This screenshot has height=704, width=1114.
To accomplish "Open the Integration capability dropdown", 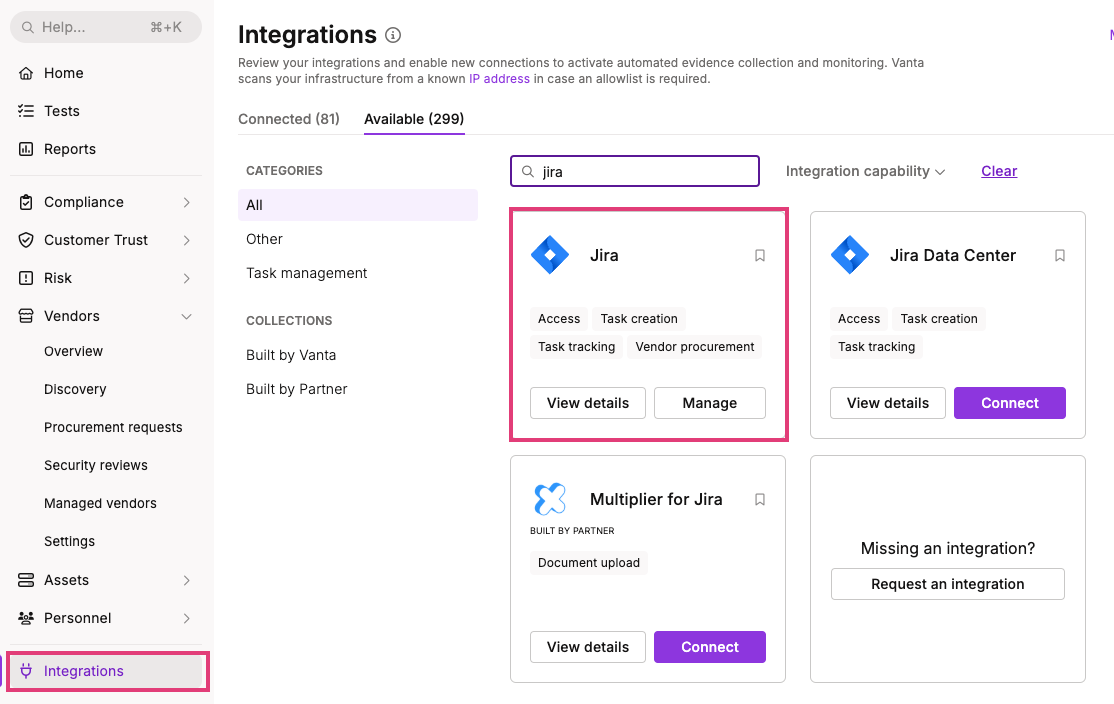I will (x=865, y=171).
